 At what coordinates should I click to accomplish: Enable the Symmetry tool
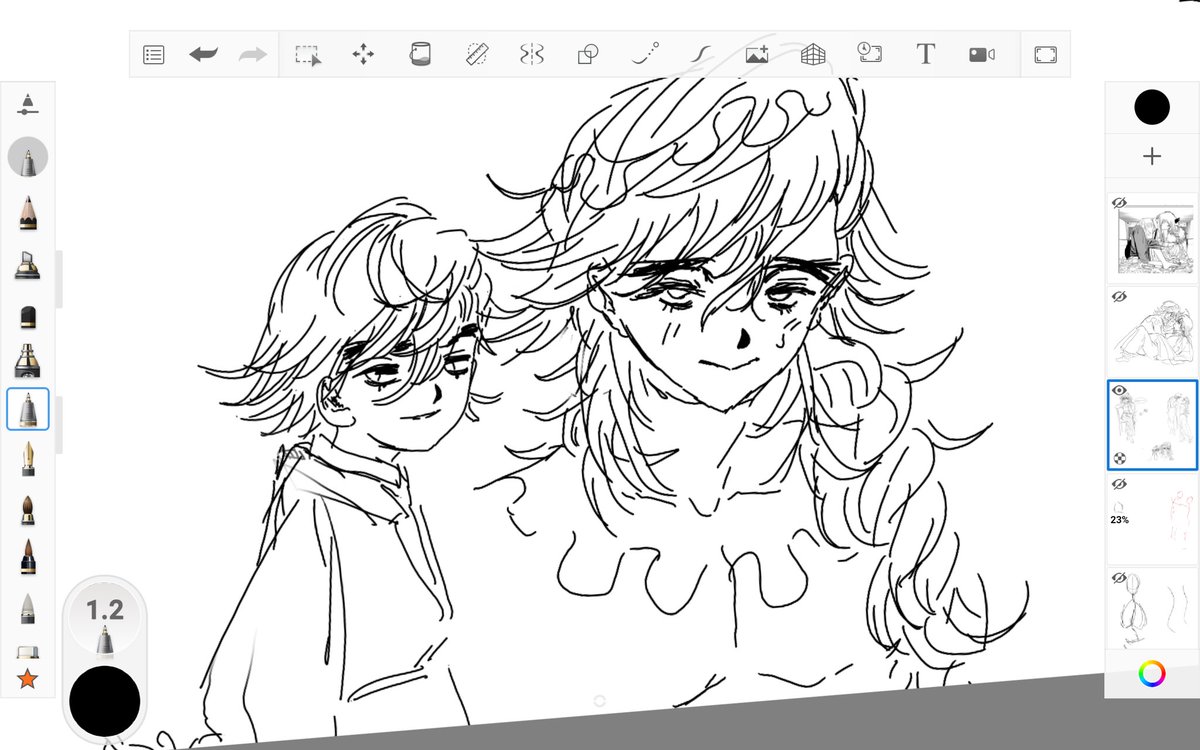tap(531, 54)
